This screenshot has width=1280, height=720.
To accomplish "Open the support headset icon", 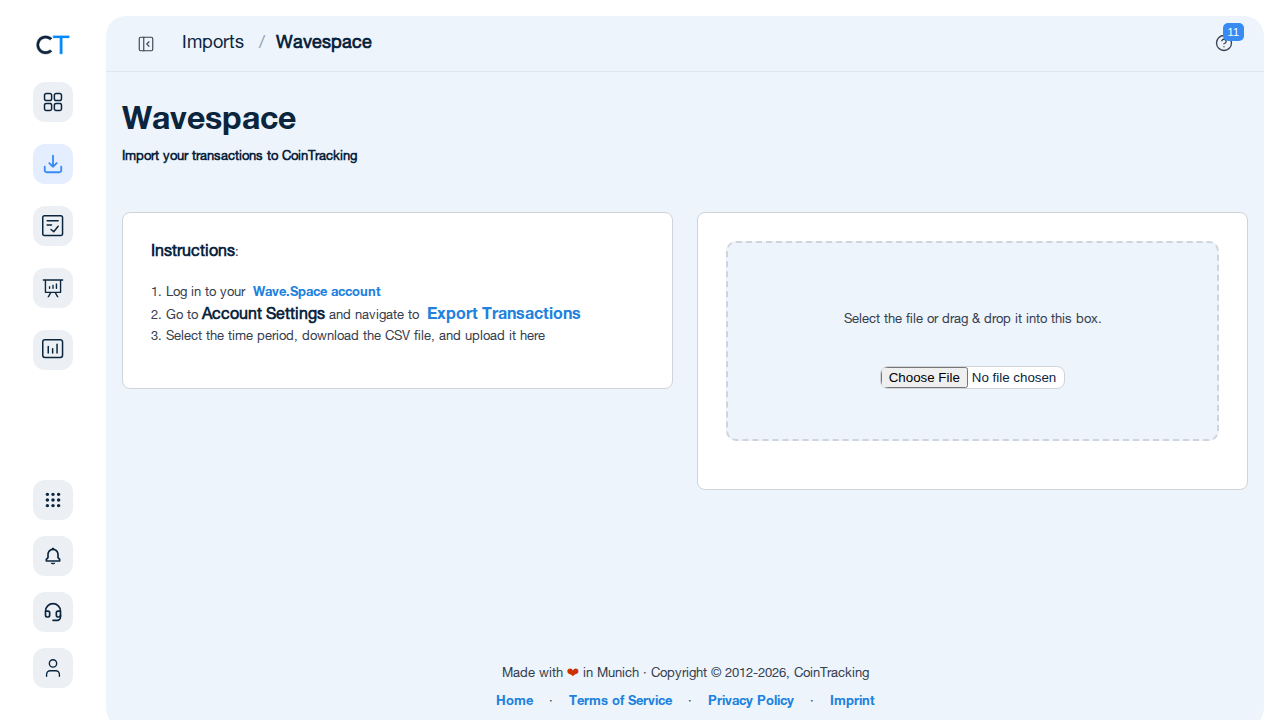I will point(53,612).
